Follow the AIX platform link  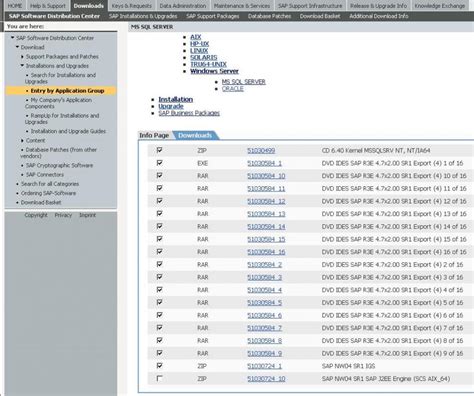196,37
